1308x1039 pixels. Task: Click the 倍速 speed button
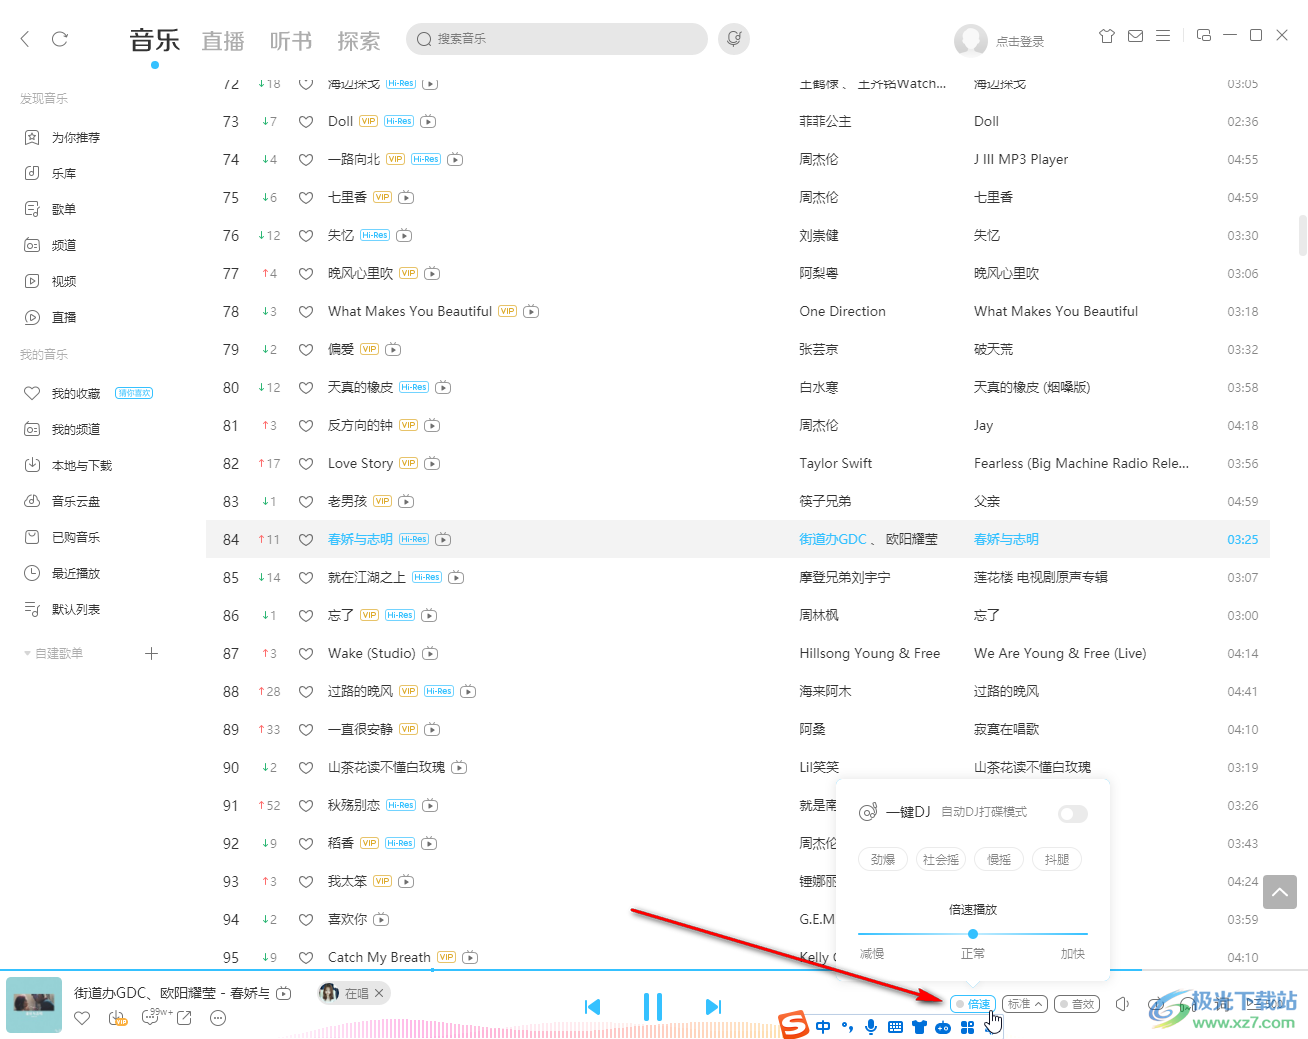click(x=973, y=1004)
